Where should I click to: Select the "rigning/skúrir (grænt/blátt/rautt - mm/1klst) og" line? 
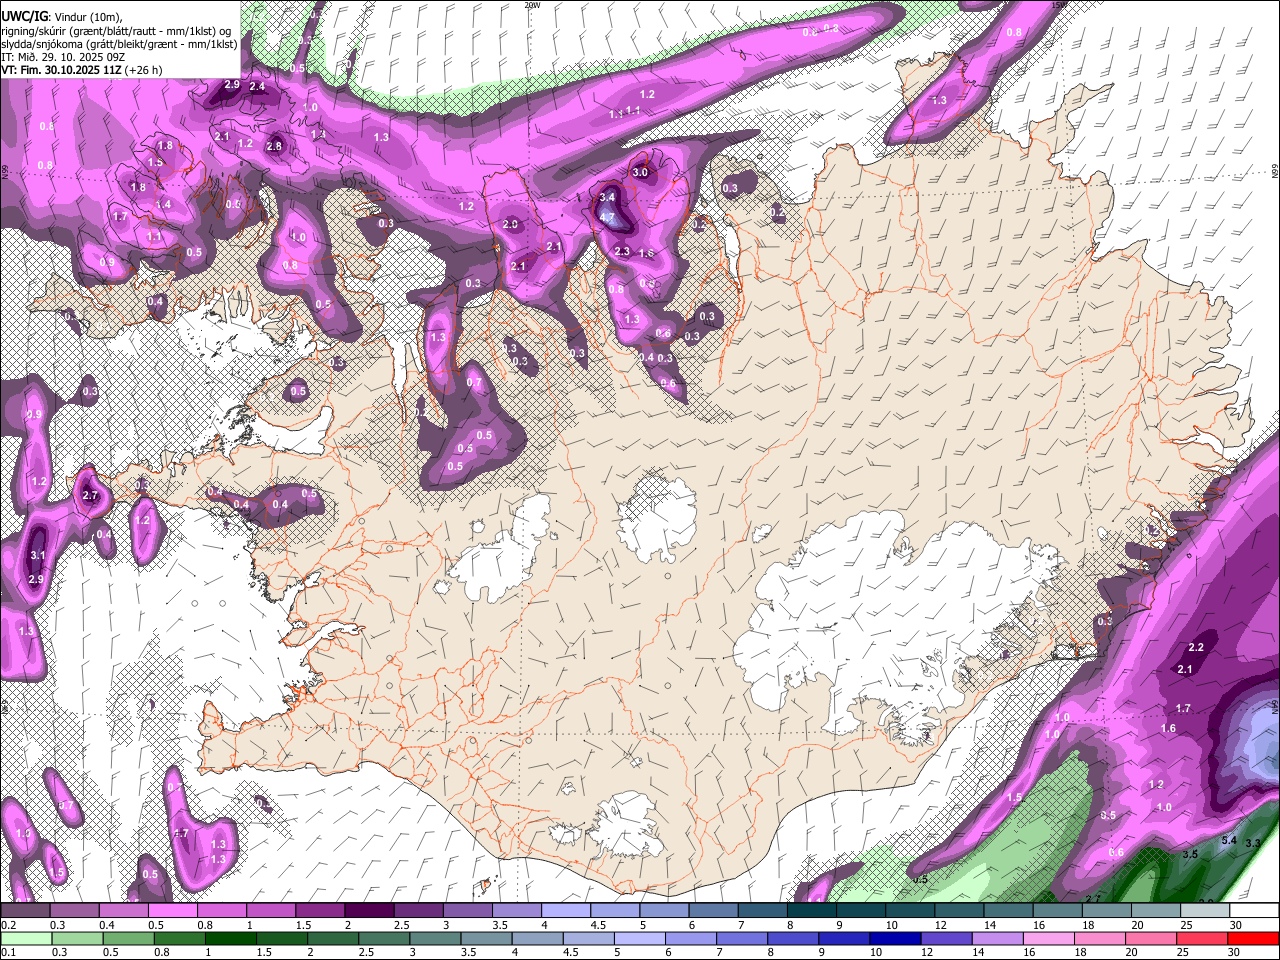(116, 31)
